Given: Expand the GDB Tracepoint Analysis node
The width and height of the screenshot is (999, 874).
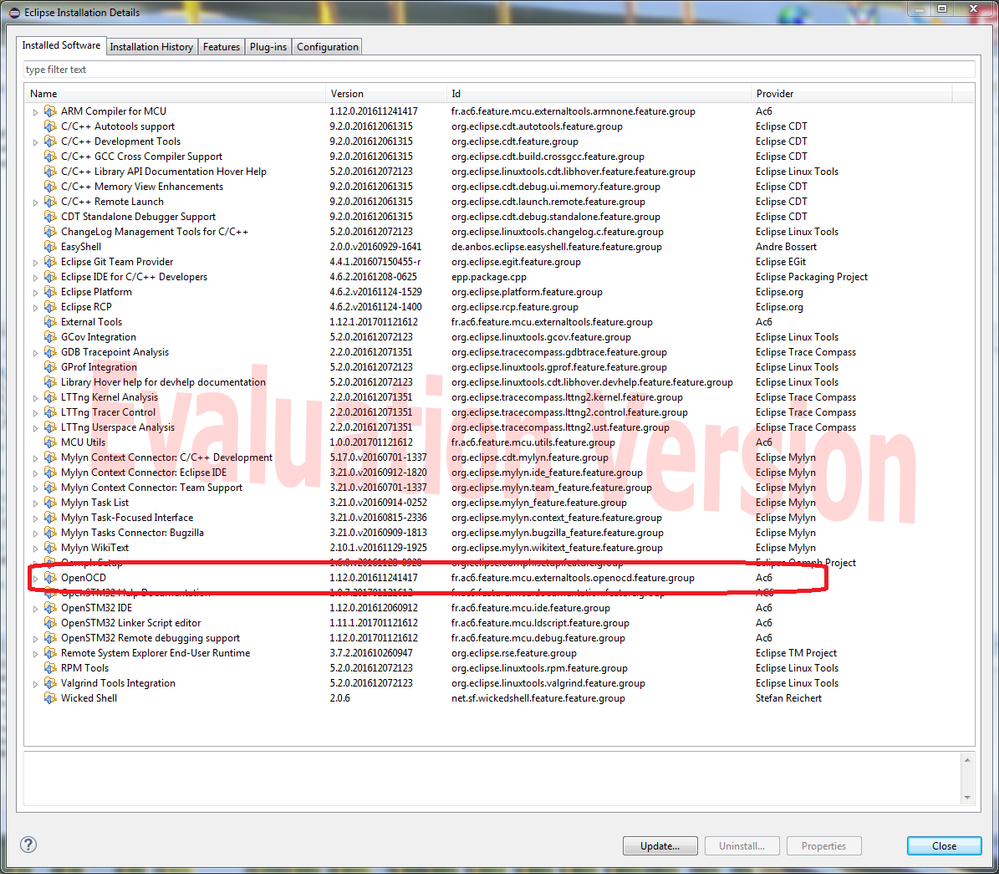Looking at the screenshot, I should (36, 353).
